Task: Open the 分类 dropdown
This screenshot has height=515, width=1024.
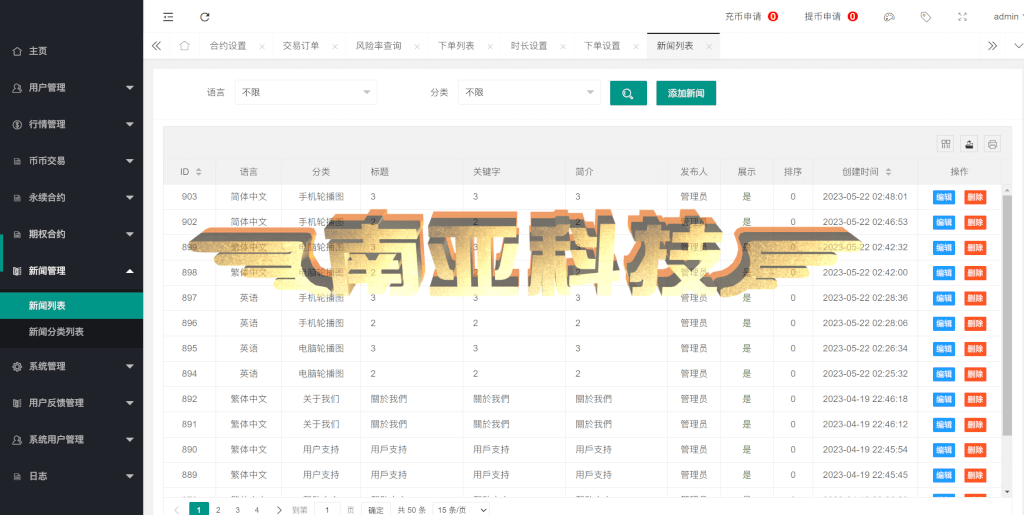Action: tap(530, 93)
